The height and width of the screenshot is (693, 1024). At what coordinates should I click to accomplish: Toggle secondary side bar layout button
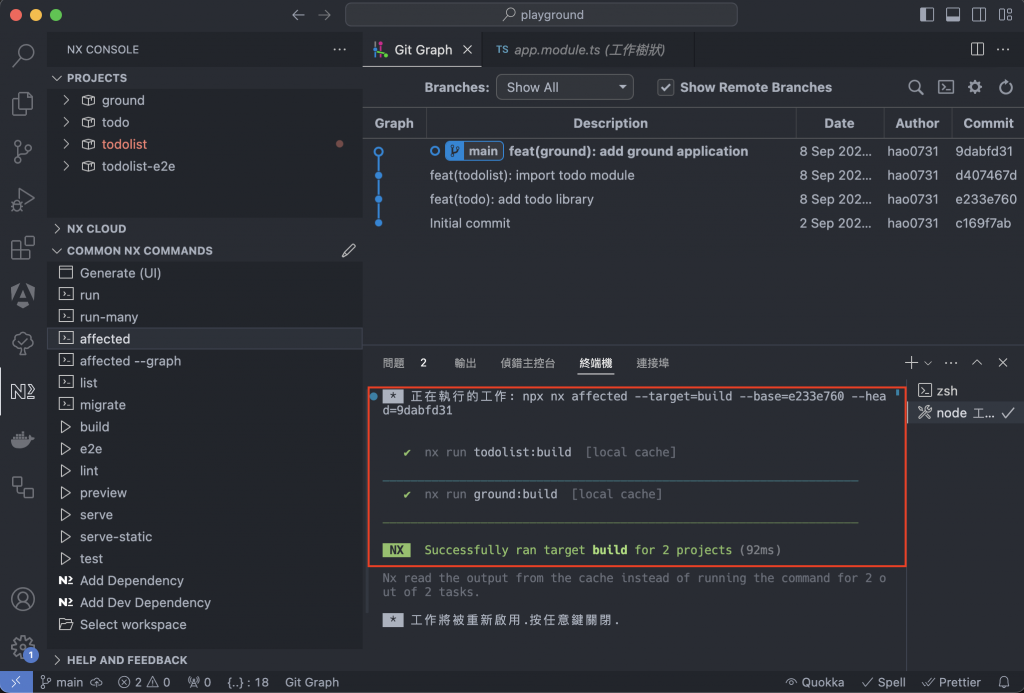pyautogui.click(x=979, y=14)
